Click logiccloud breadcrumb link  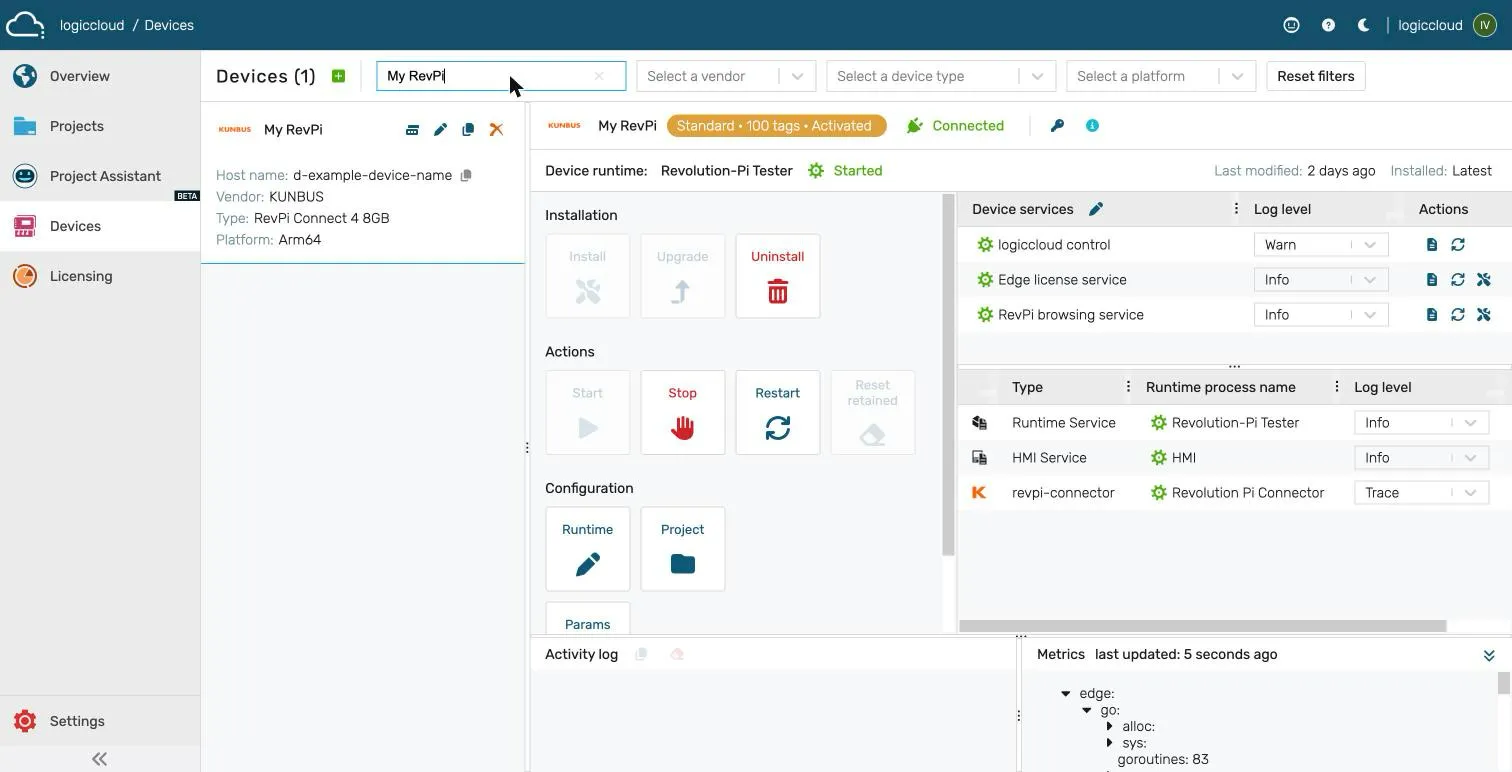tap(92, 25)
